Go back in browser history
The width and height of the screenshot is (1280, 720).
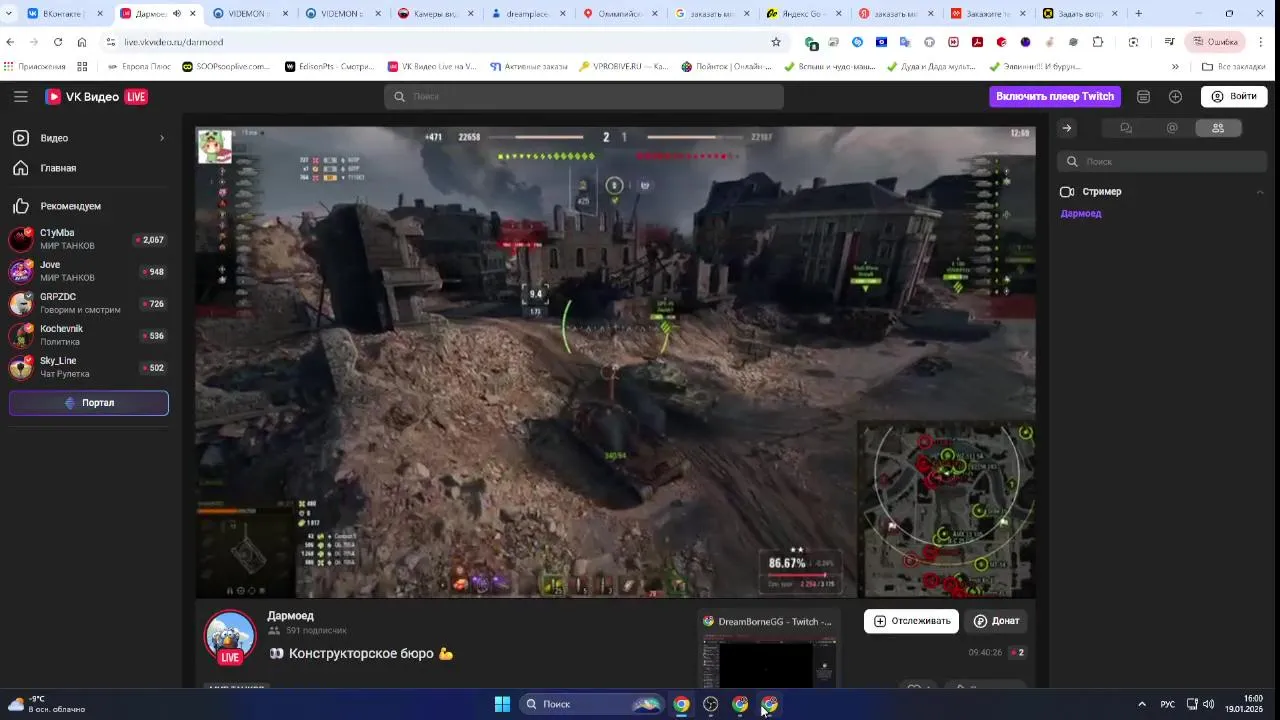coord(11,42)
